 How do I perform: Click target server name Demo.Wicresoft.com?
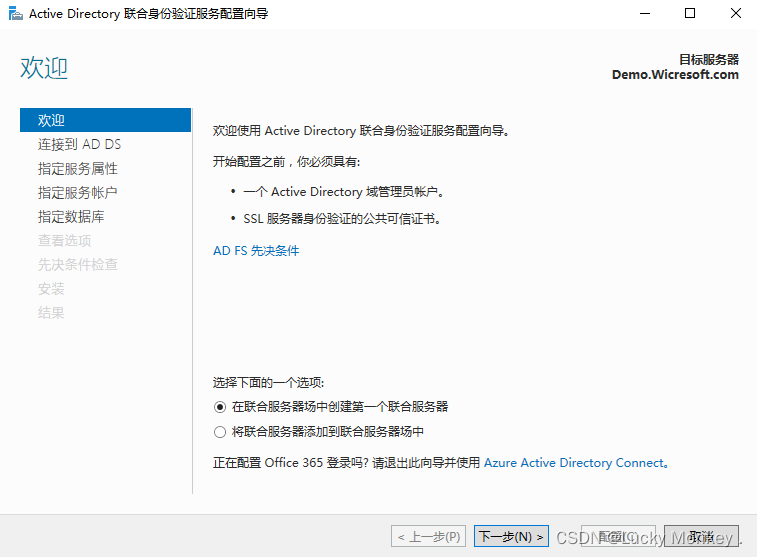click(675, 75)
